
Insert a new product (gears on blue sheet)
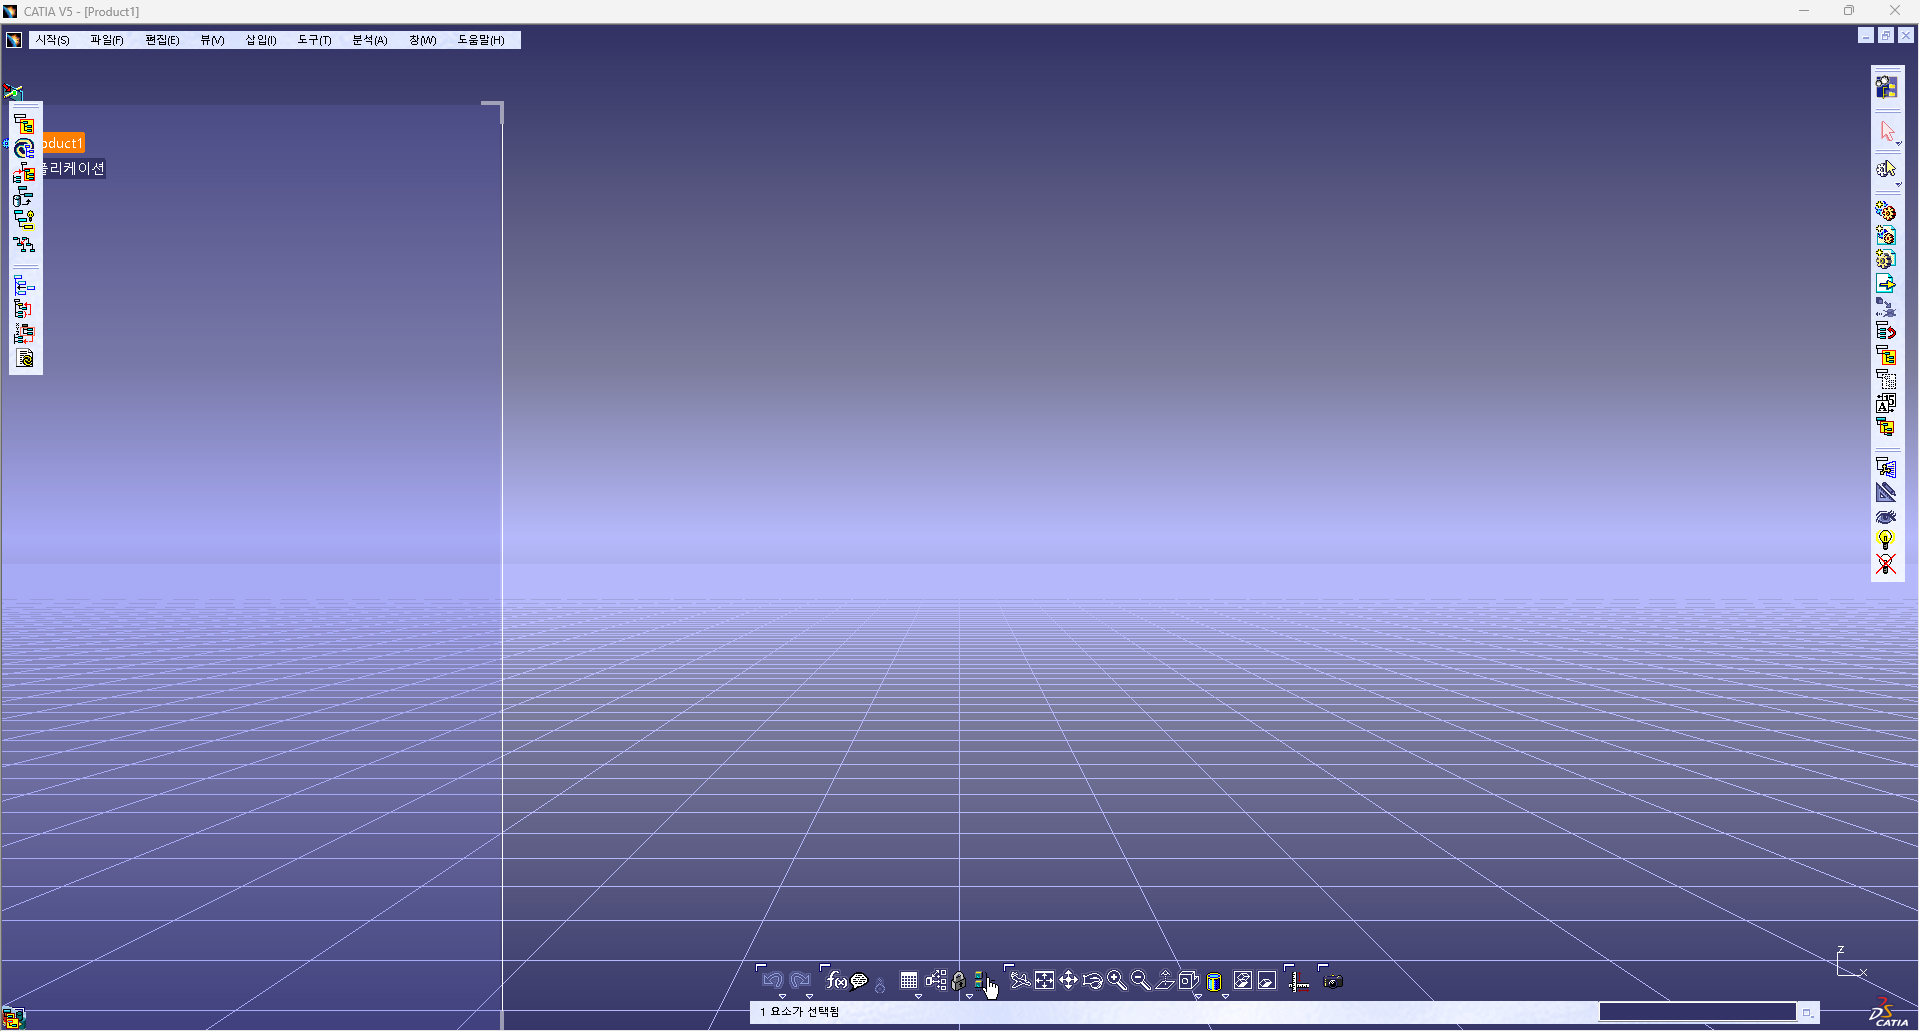[1886, 236]
